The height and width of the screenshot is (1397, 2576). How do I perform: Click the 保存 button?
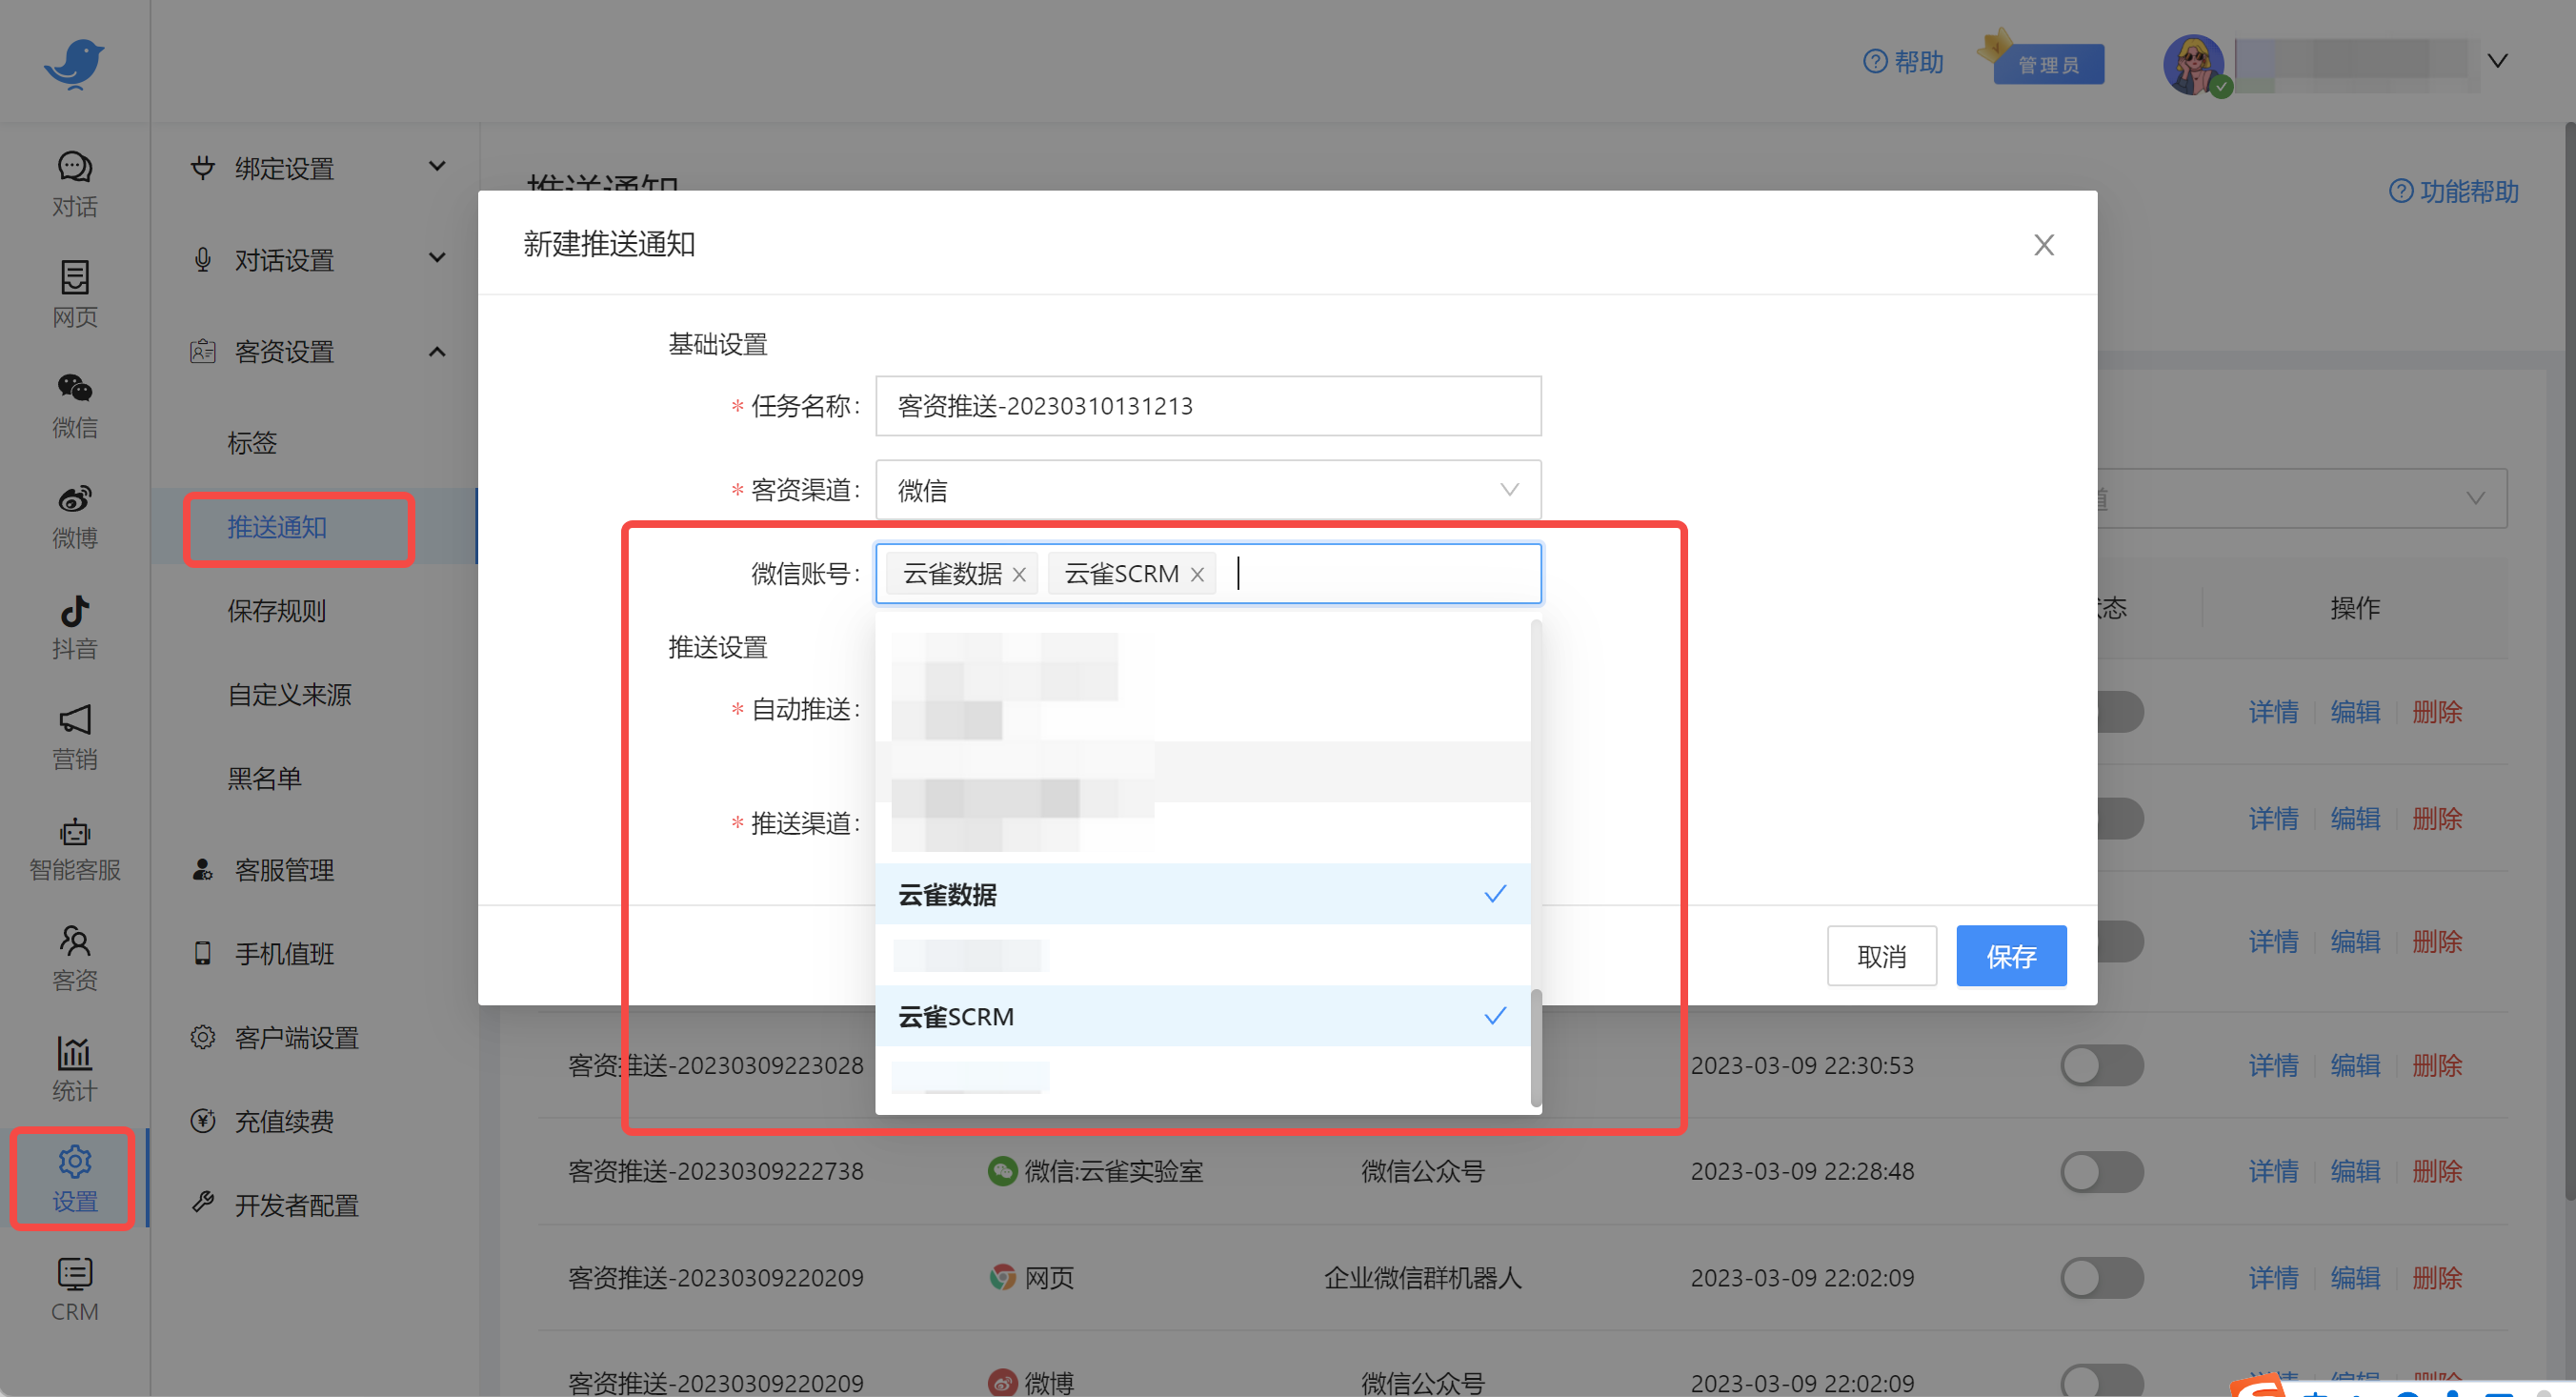point(2010,956)
